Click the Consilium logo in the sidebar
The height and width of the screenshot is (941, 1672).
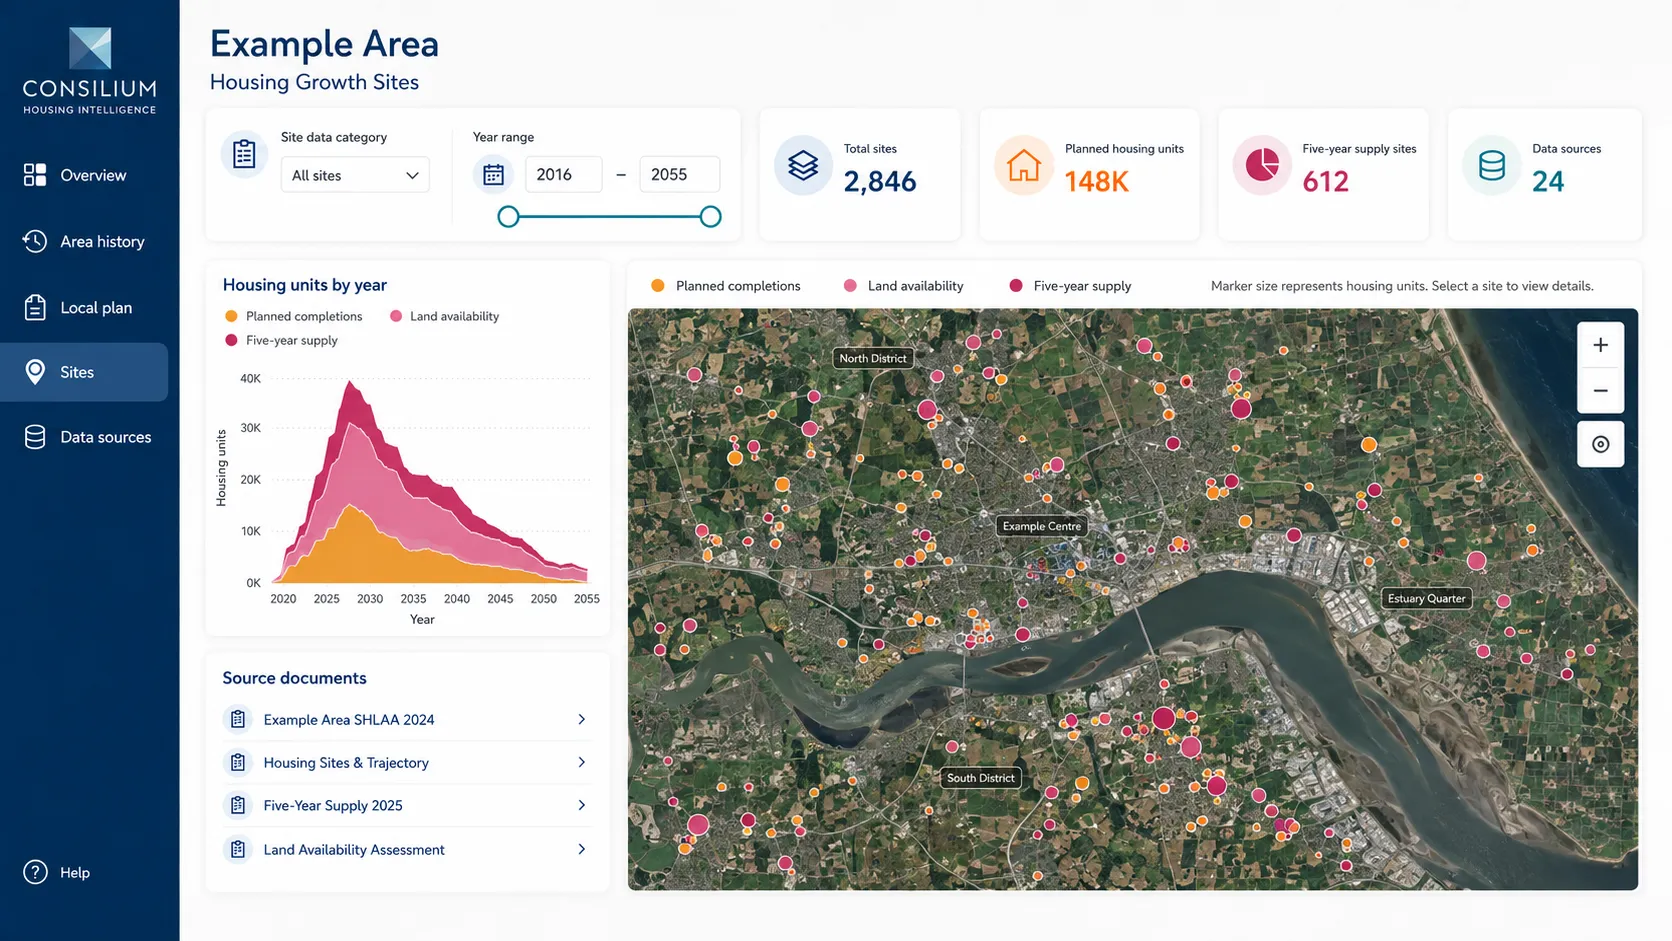(89, 71)
